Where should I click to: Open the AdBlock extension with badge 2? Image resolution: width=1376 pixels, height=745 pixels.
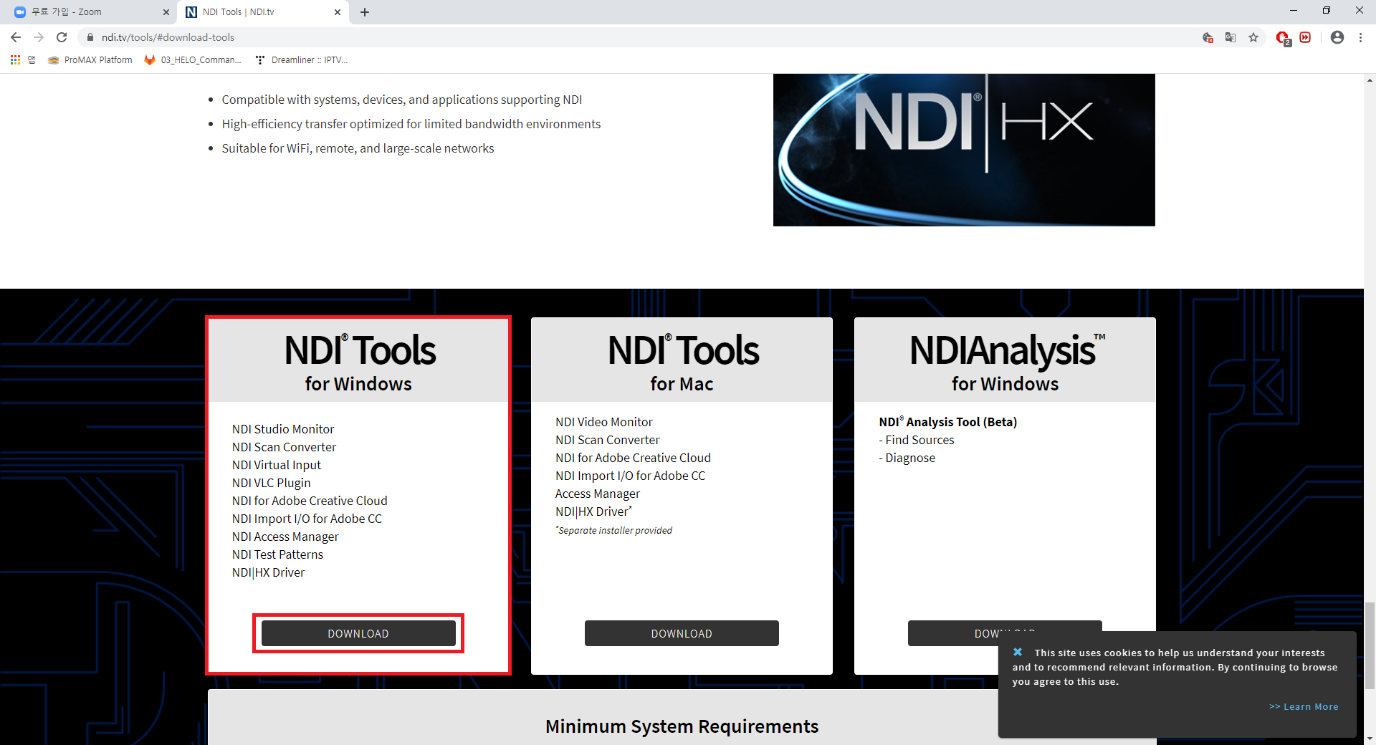click(1283, 38)
